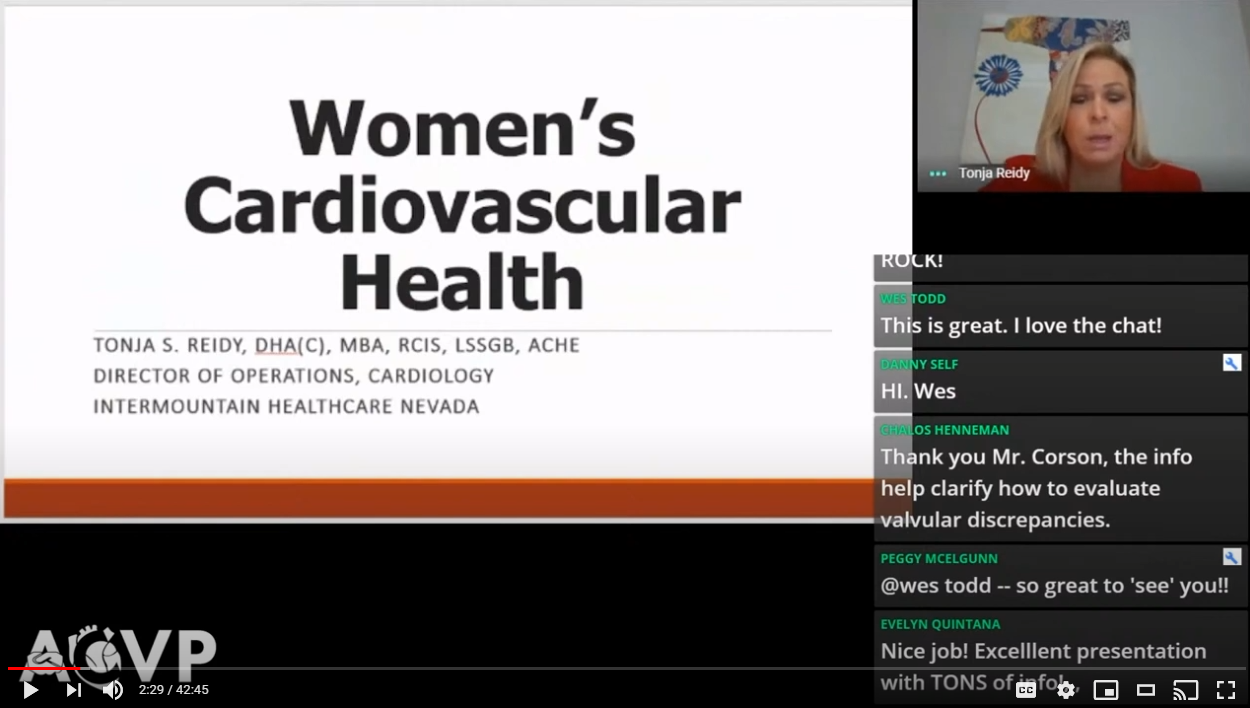Cast video to a TV device

pos(1186,689)
